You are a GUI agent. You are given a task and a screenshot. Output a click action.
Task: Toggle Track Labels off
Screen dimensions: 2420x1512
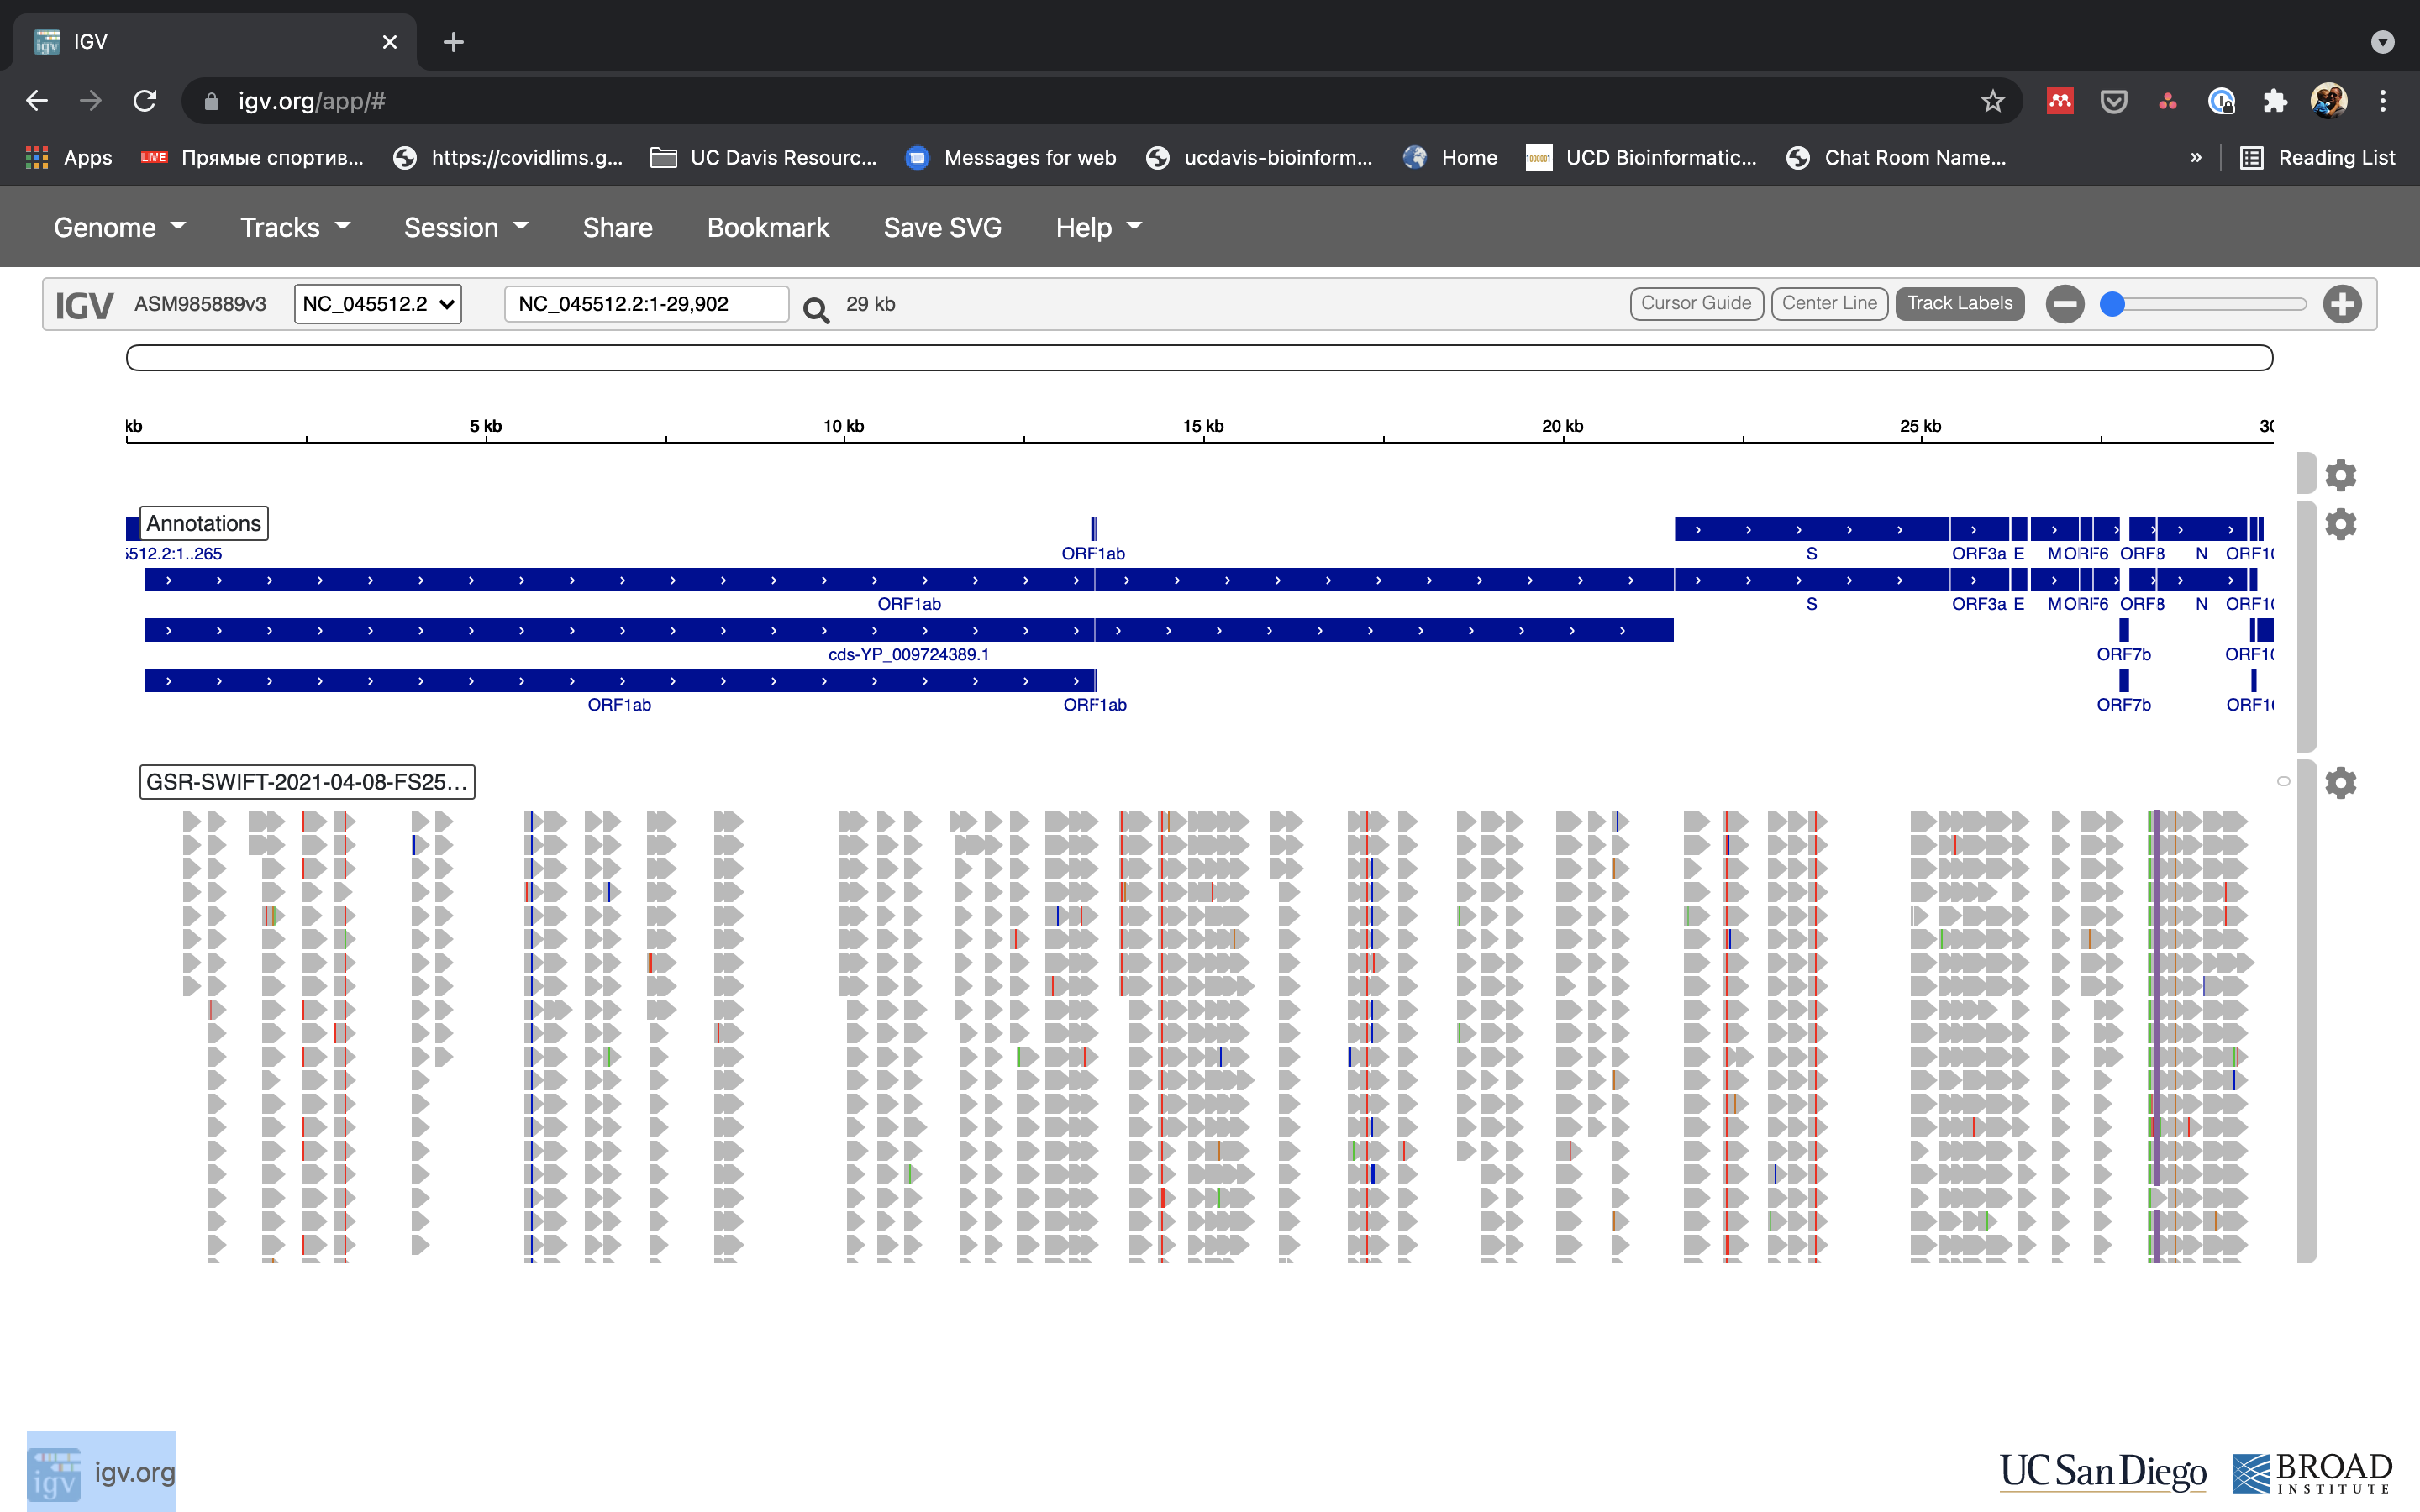(x=1959, y=303)
